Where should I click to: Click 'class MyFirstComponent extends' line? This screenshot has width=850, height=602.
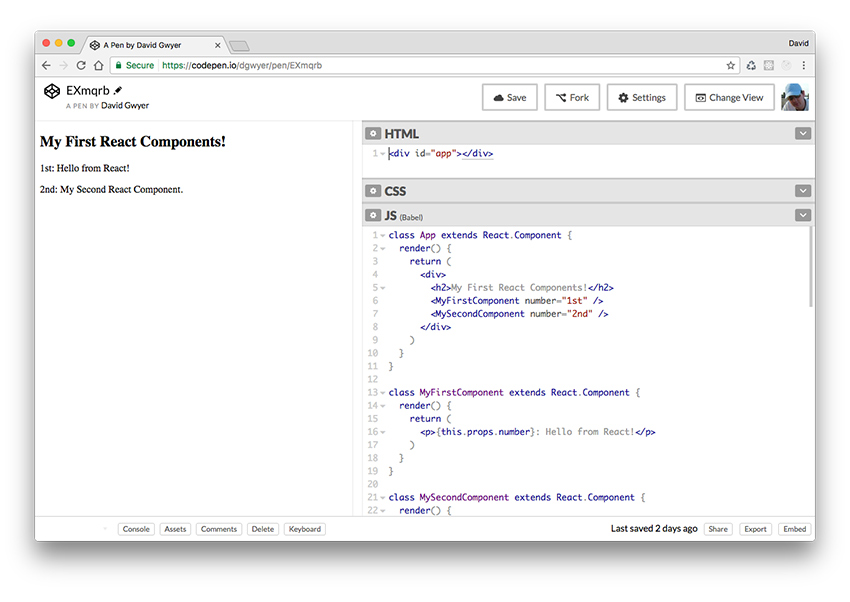pos(514,392)
